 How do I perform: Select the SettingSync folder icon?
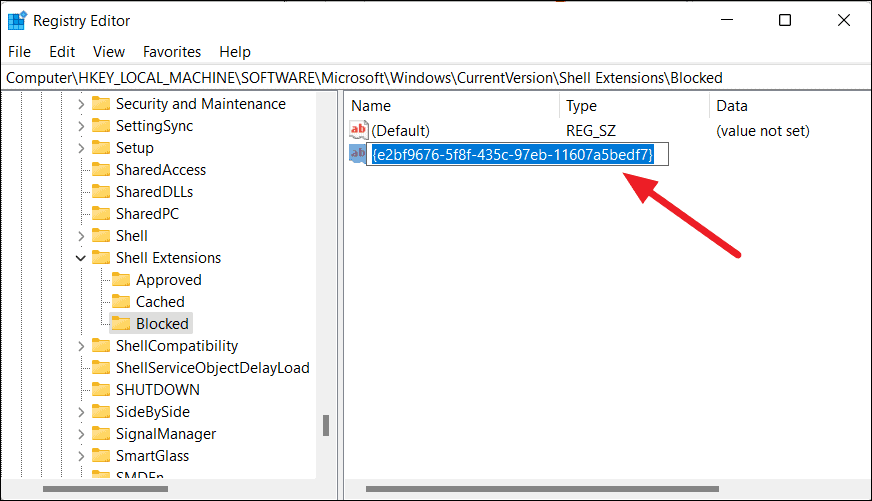101,126
